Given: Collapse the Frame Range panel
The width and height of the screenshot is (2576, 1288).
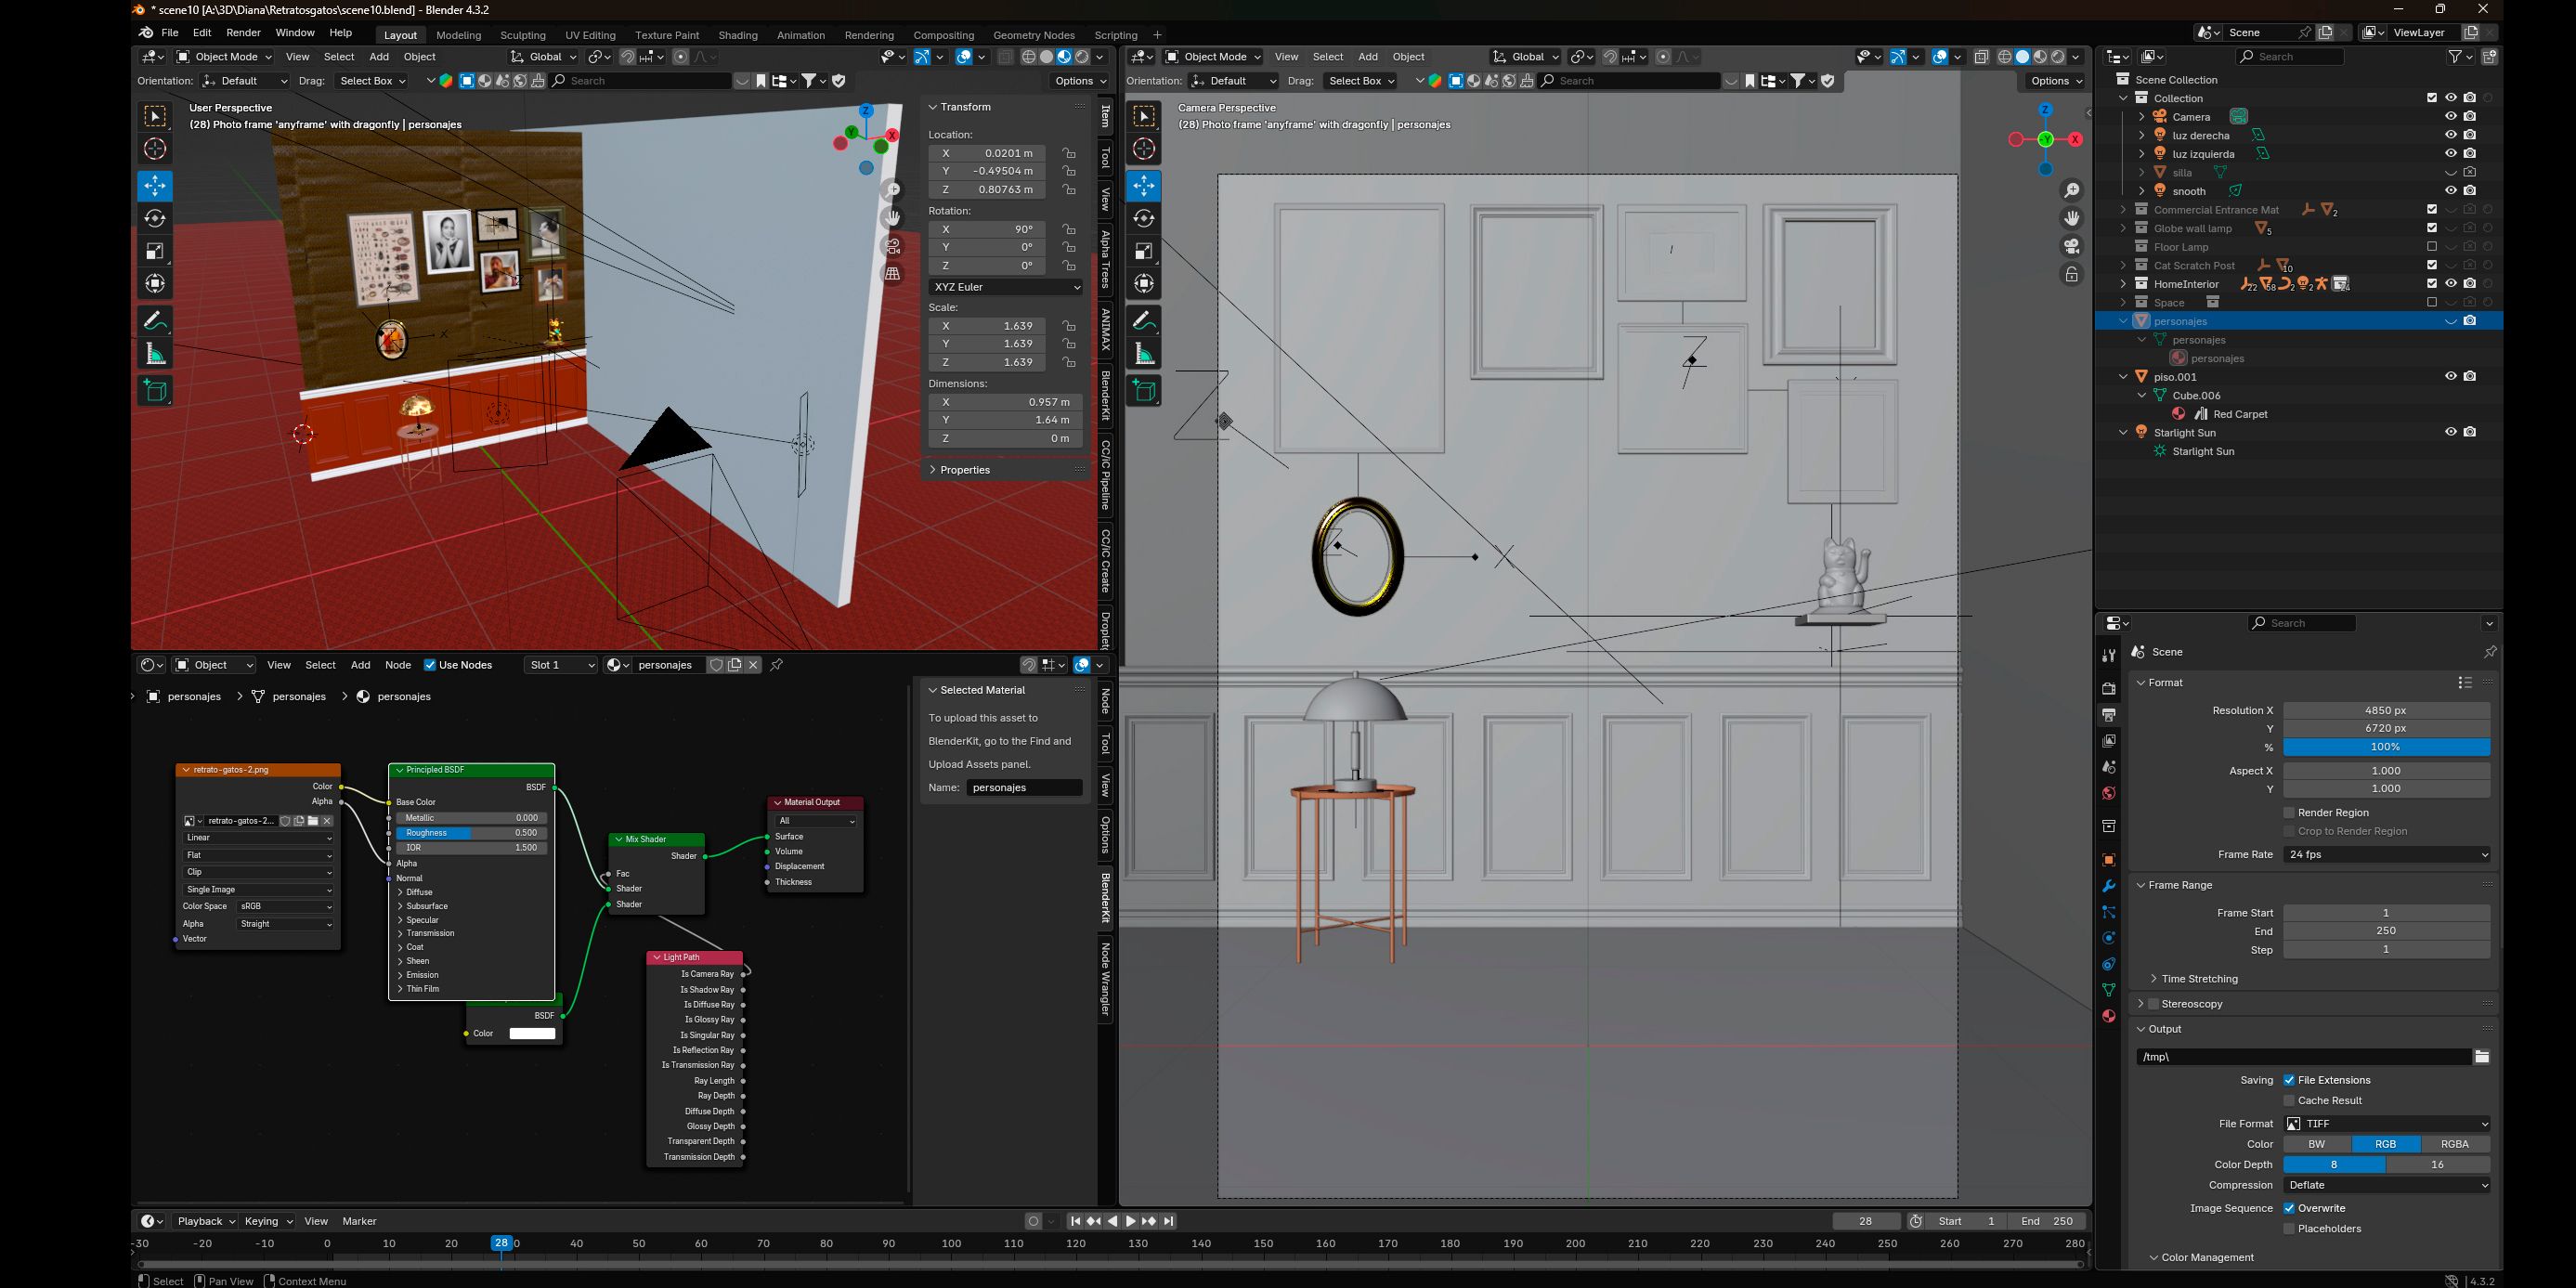Looking at the screenshot, I should (2180, 885).
